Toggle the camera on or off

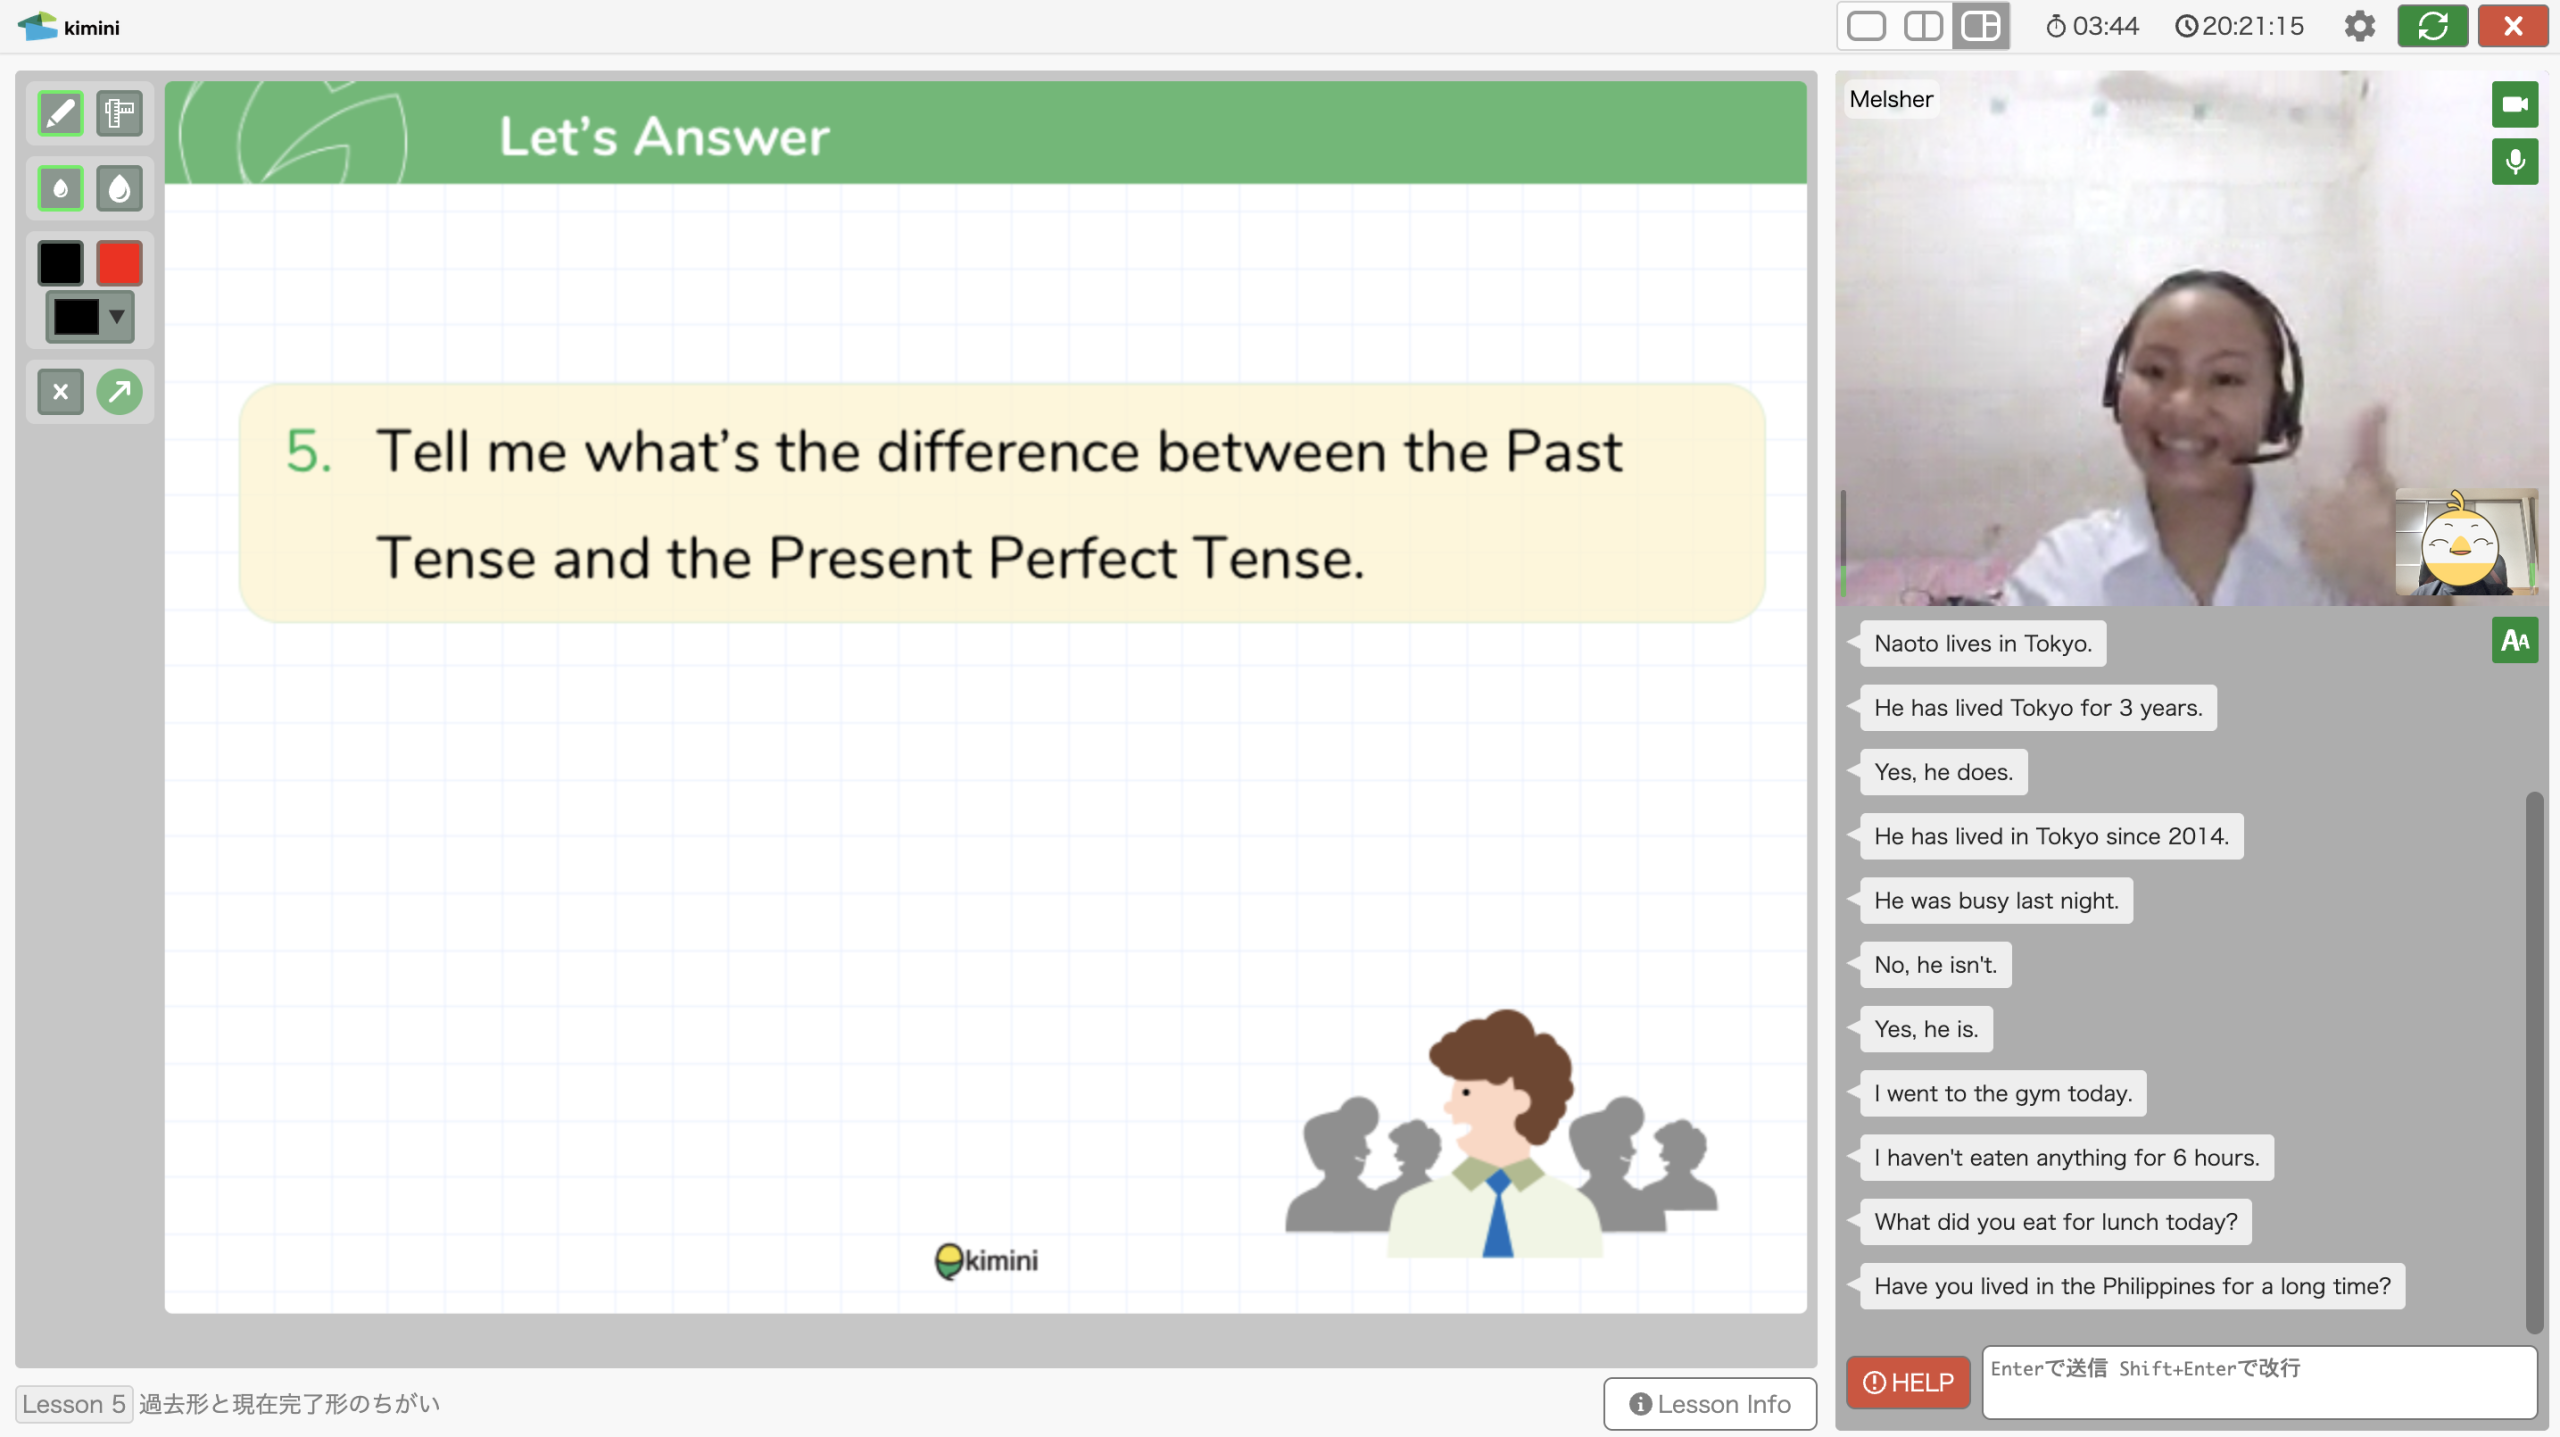2514,104
